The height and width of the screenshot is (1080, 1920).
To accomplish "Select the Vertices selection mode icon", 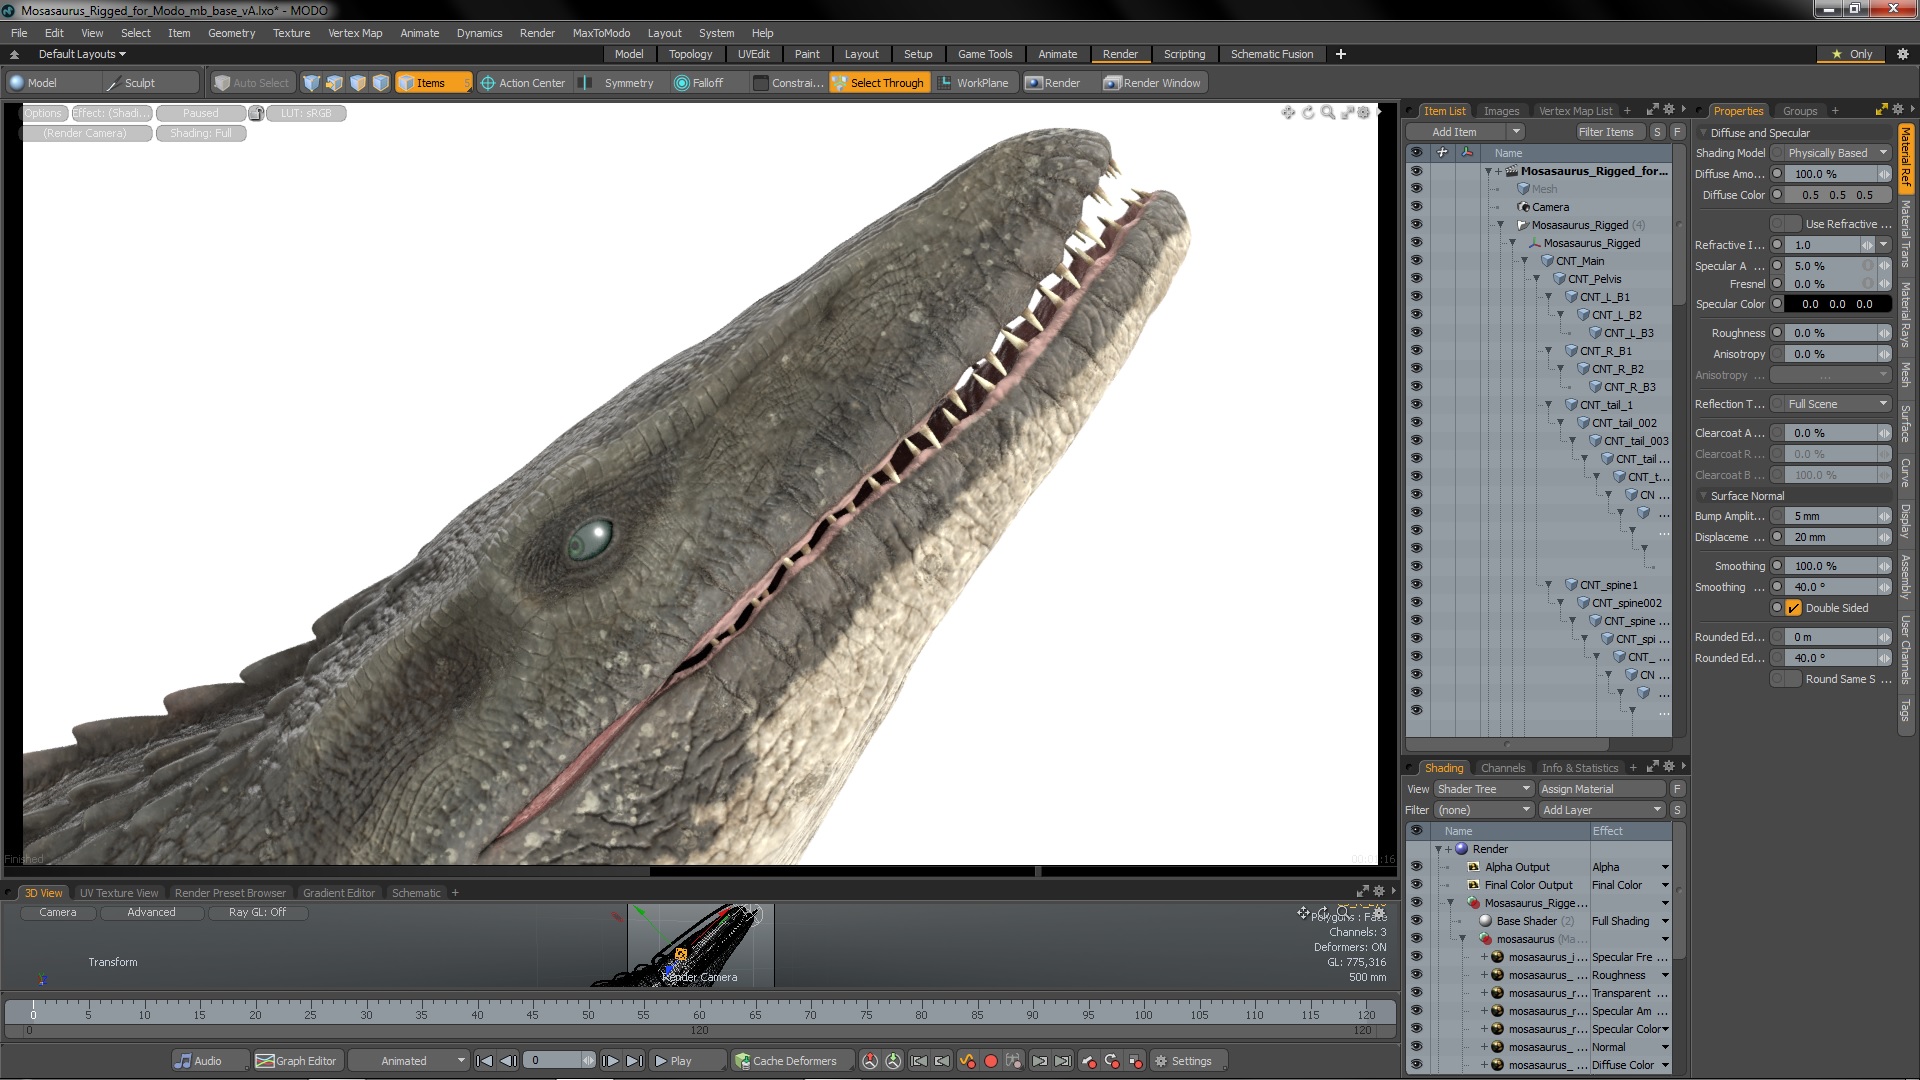I will click(311, 83).
